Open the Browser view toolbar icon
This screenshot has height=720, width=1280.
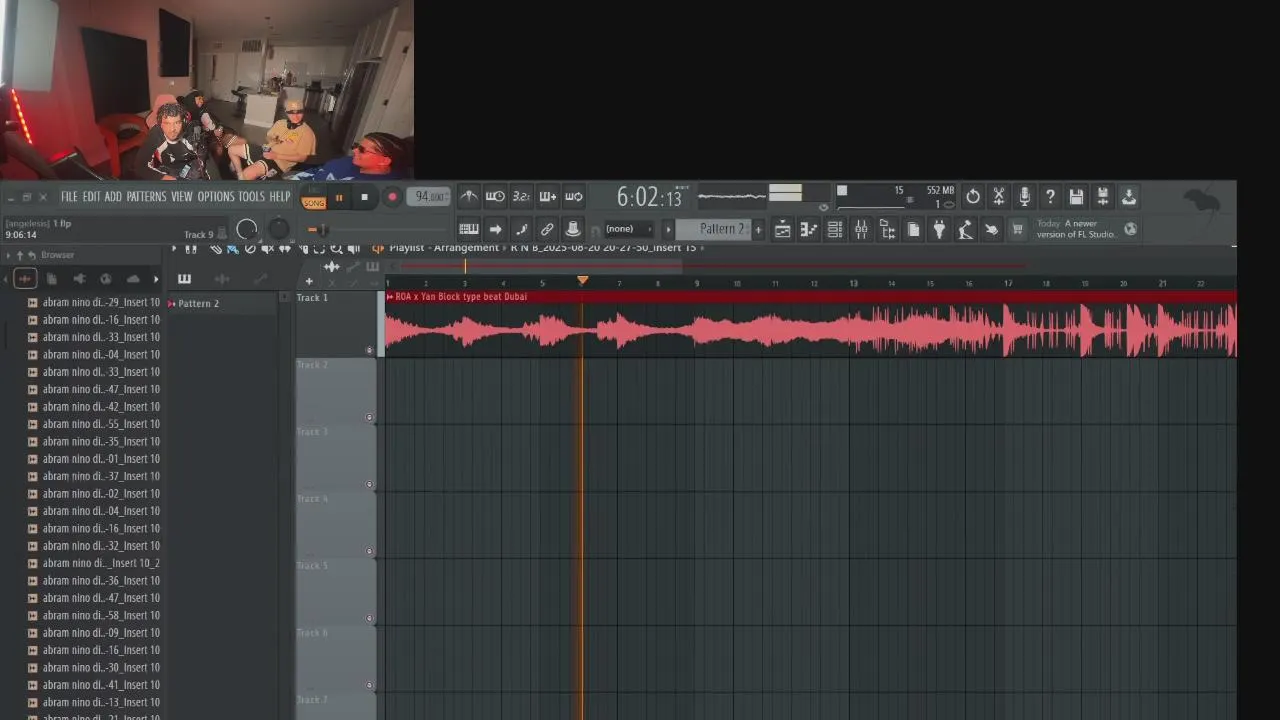pyautogui.click(x=887, y=229)
